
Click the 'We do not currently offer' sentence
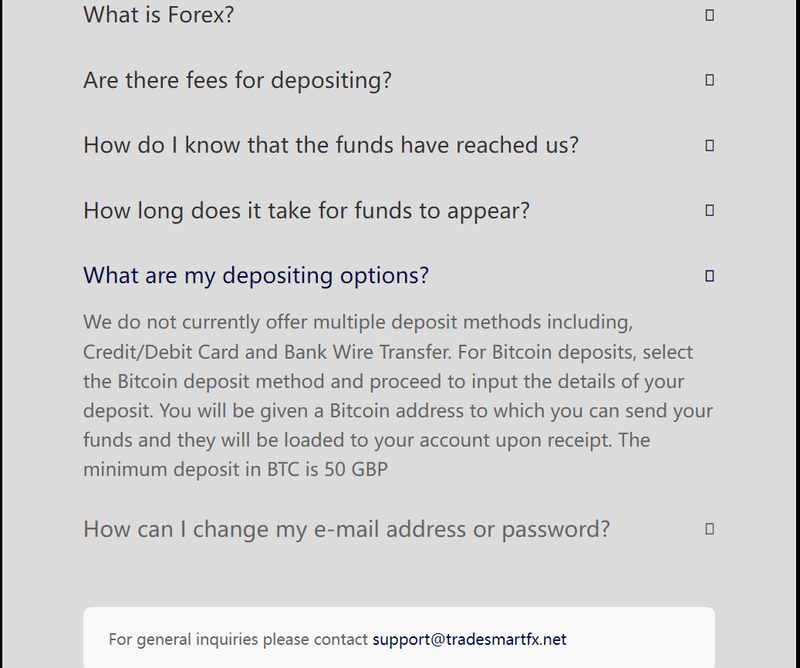(x=358, y=323)
